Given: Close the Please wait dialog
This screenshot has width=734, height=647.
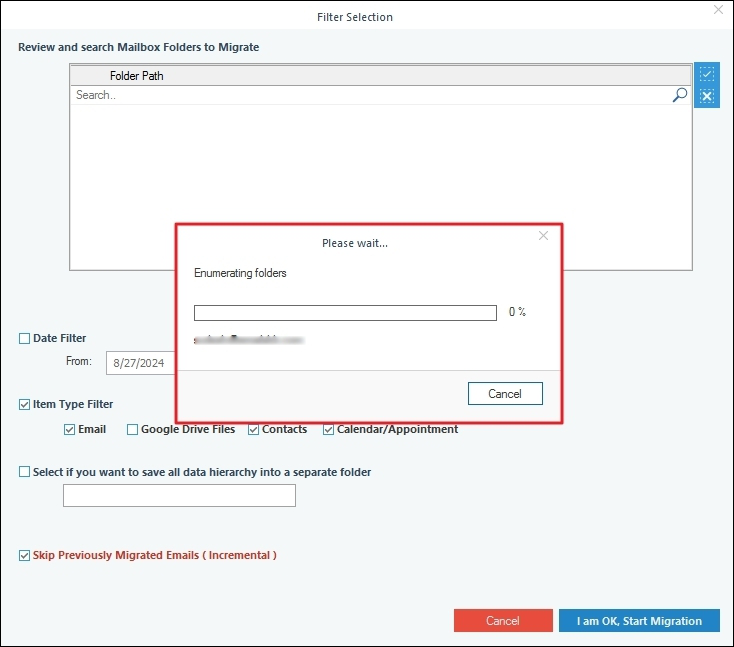Looking at the screenshot, I should pos(543,235).
